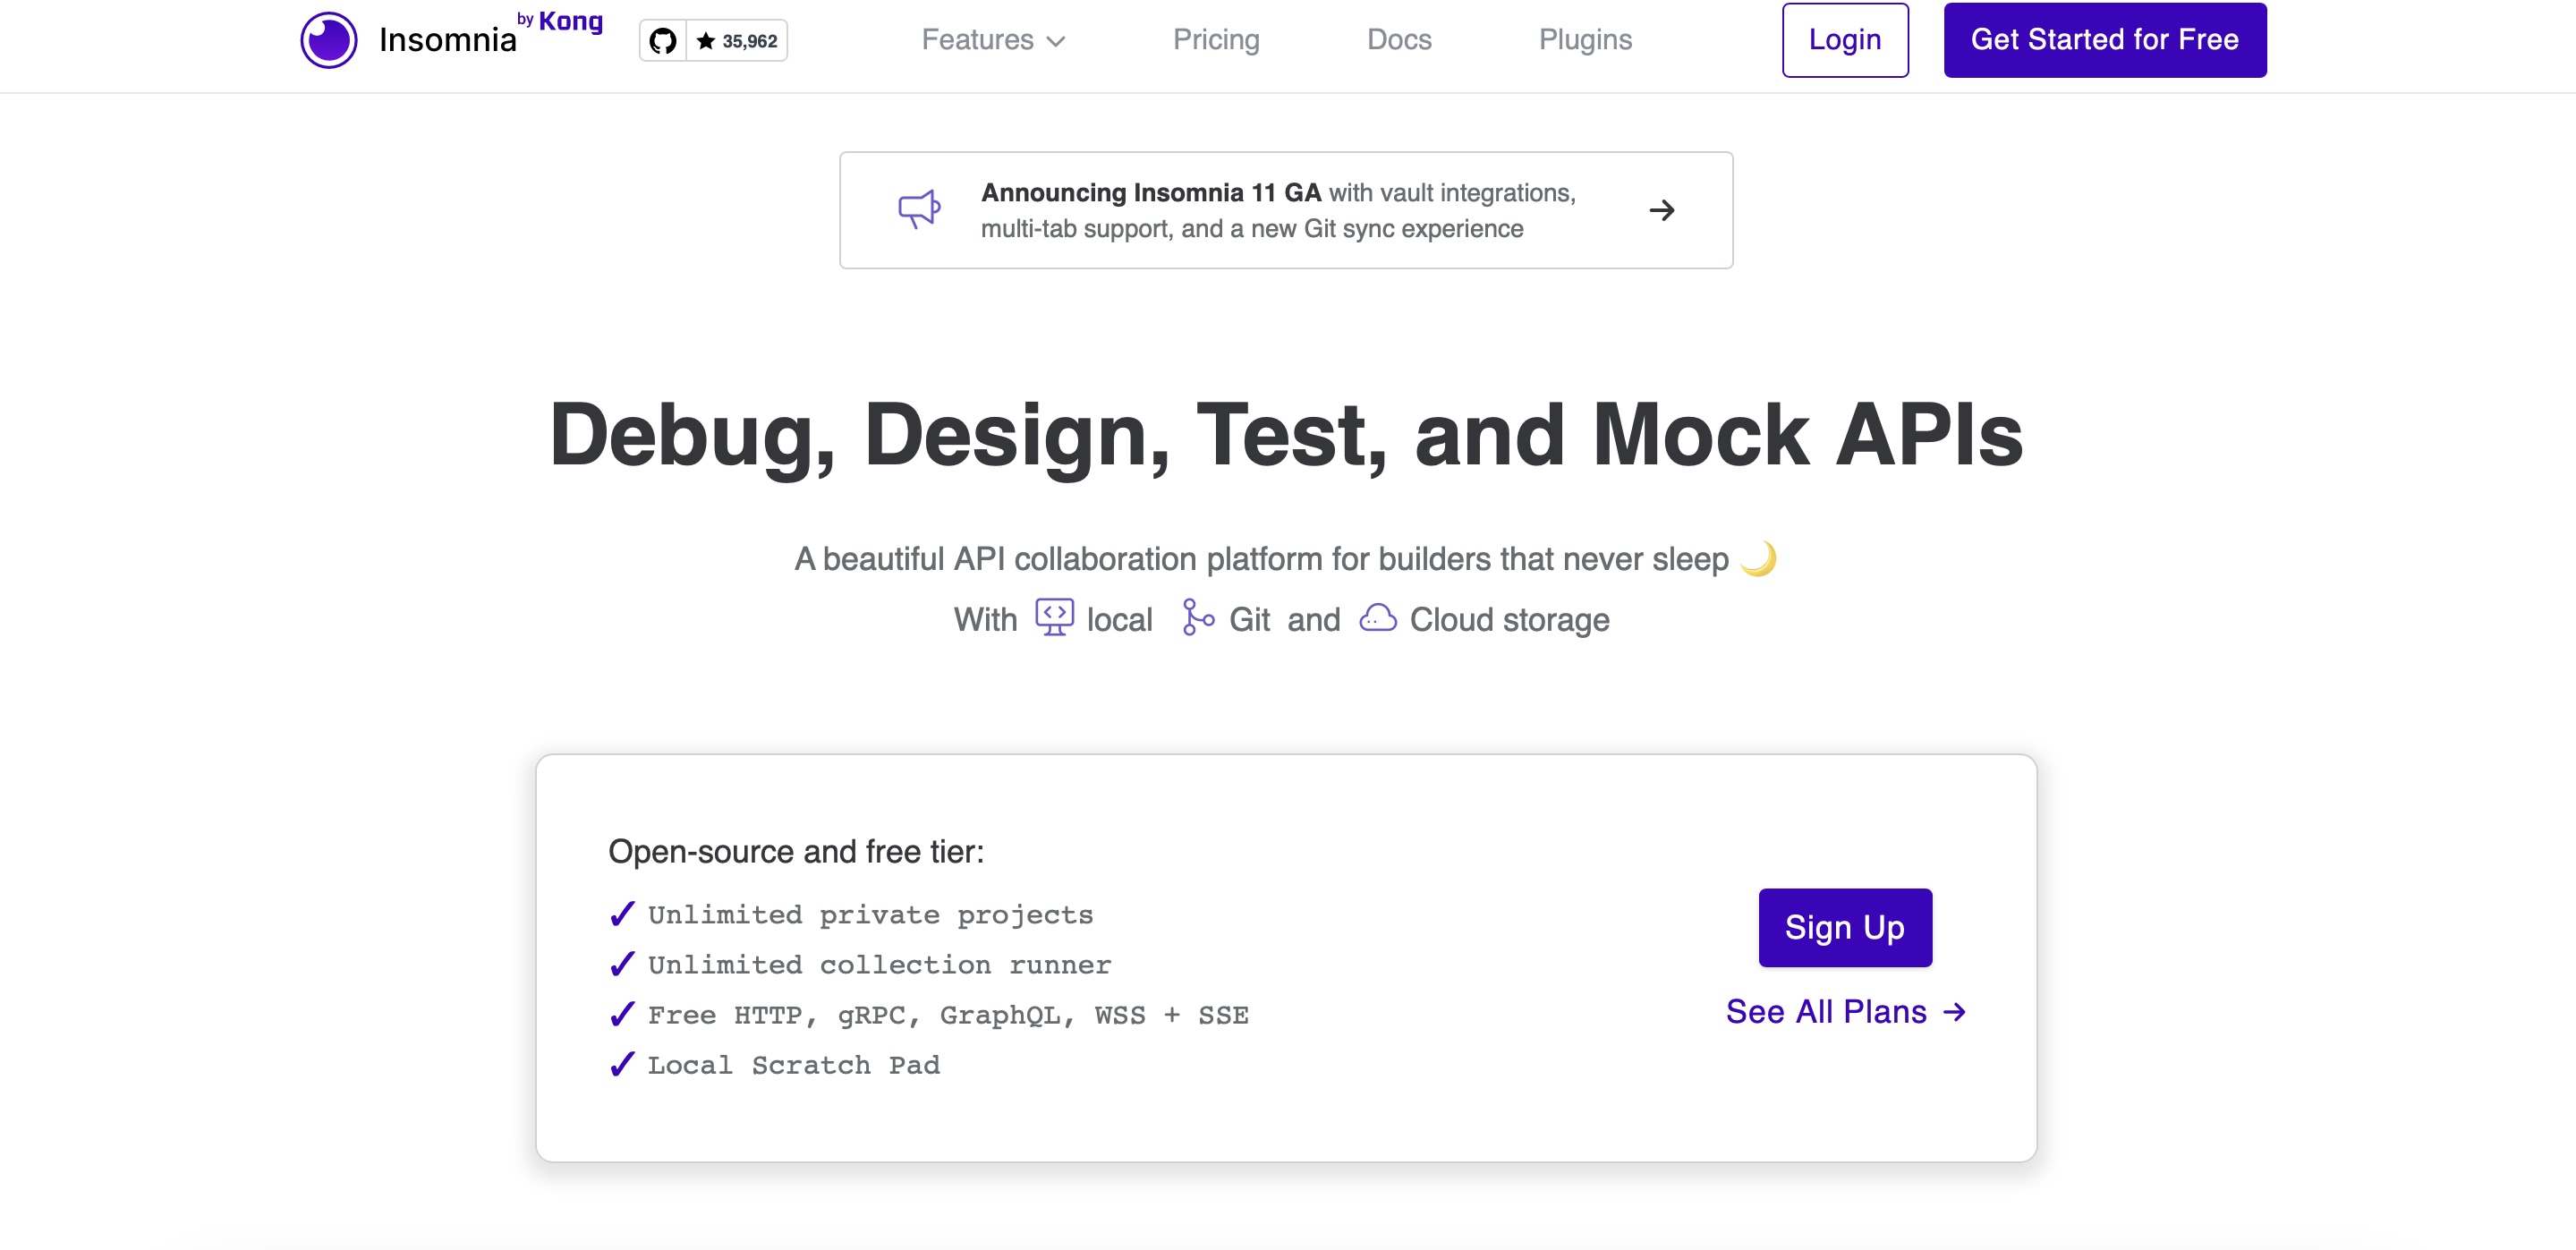Click the megaphone announcement icon
The width and height of the screenshot is (2576, 1250).
click(x=918, y=209)
